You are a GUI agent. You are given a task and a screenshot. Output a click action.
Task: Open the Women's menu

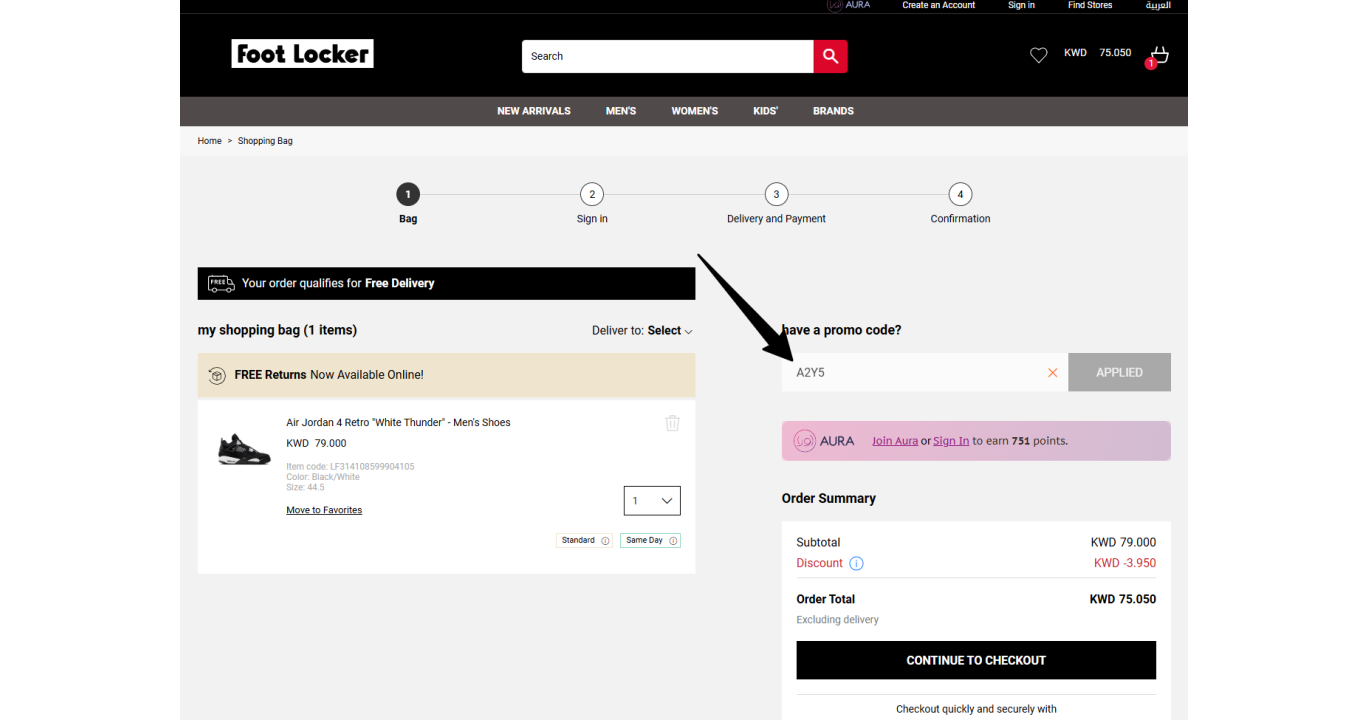(695, 111)
